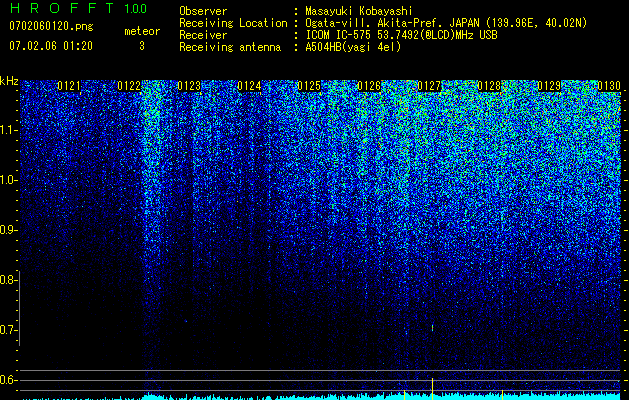Click the 0.6 kHz axis tick label
629x400 pixels.
point(8,380)
